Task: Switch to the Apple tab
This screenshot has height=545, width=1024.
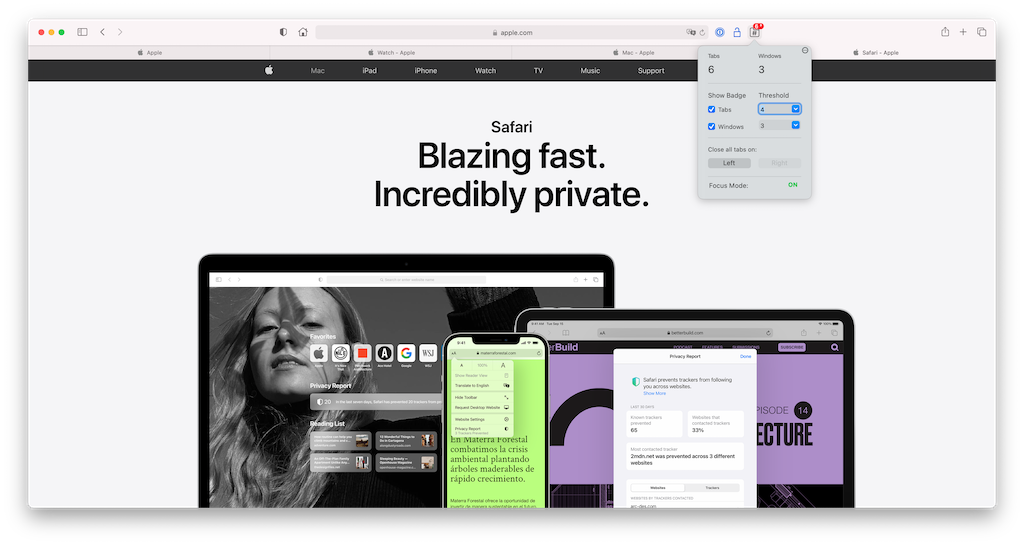Action: coord(150,52)
